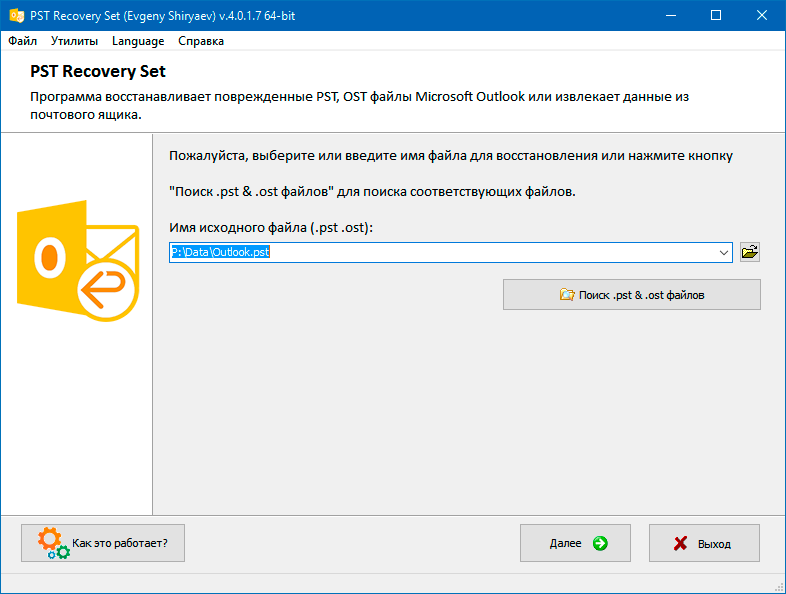Expand the source file name dropdown arrow
The image size is (786, 594).
723,253
